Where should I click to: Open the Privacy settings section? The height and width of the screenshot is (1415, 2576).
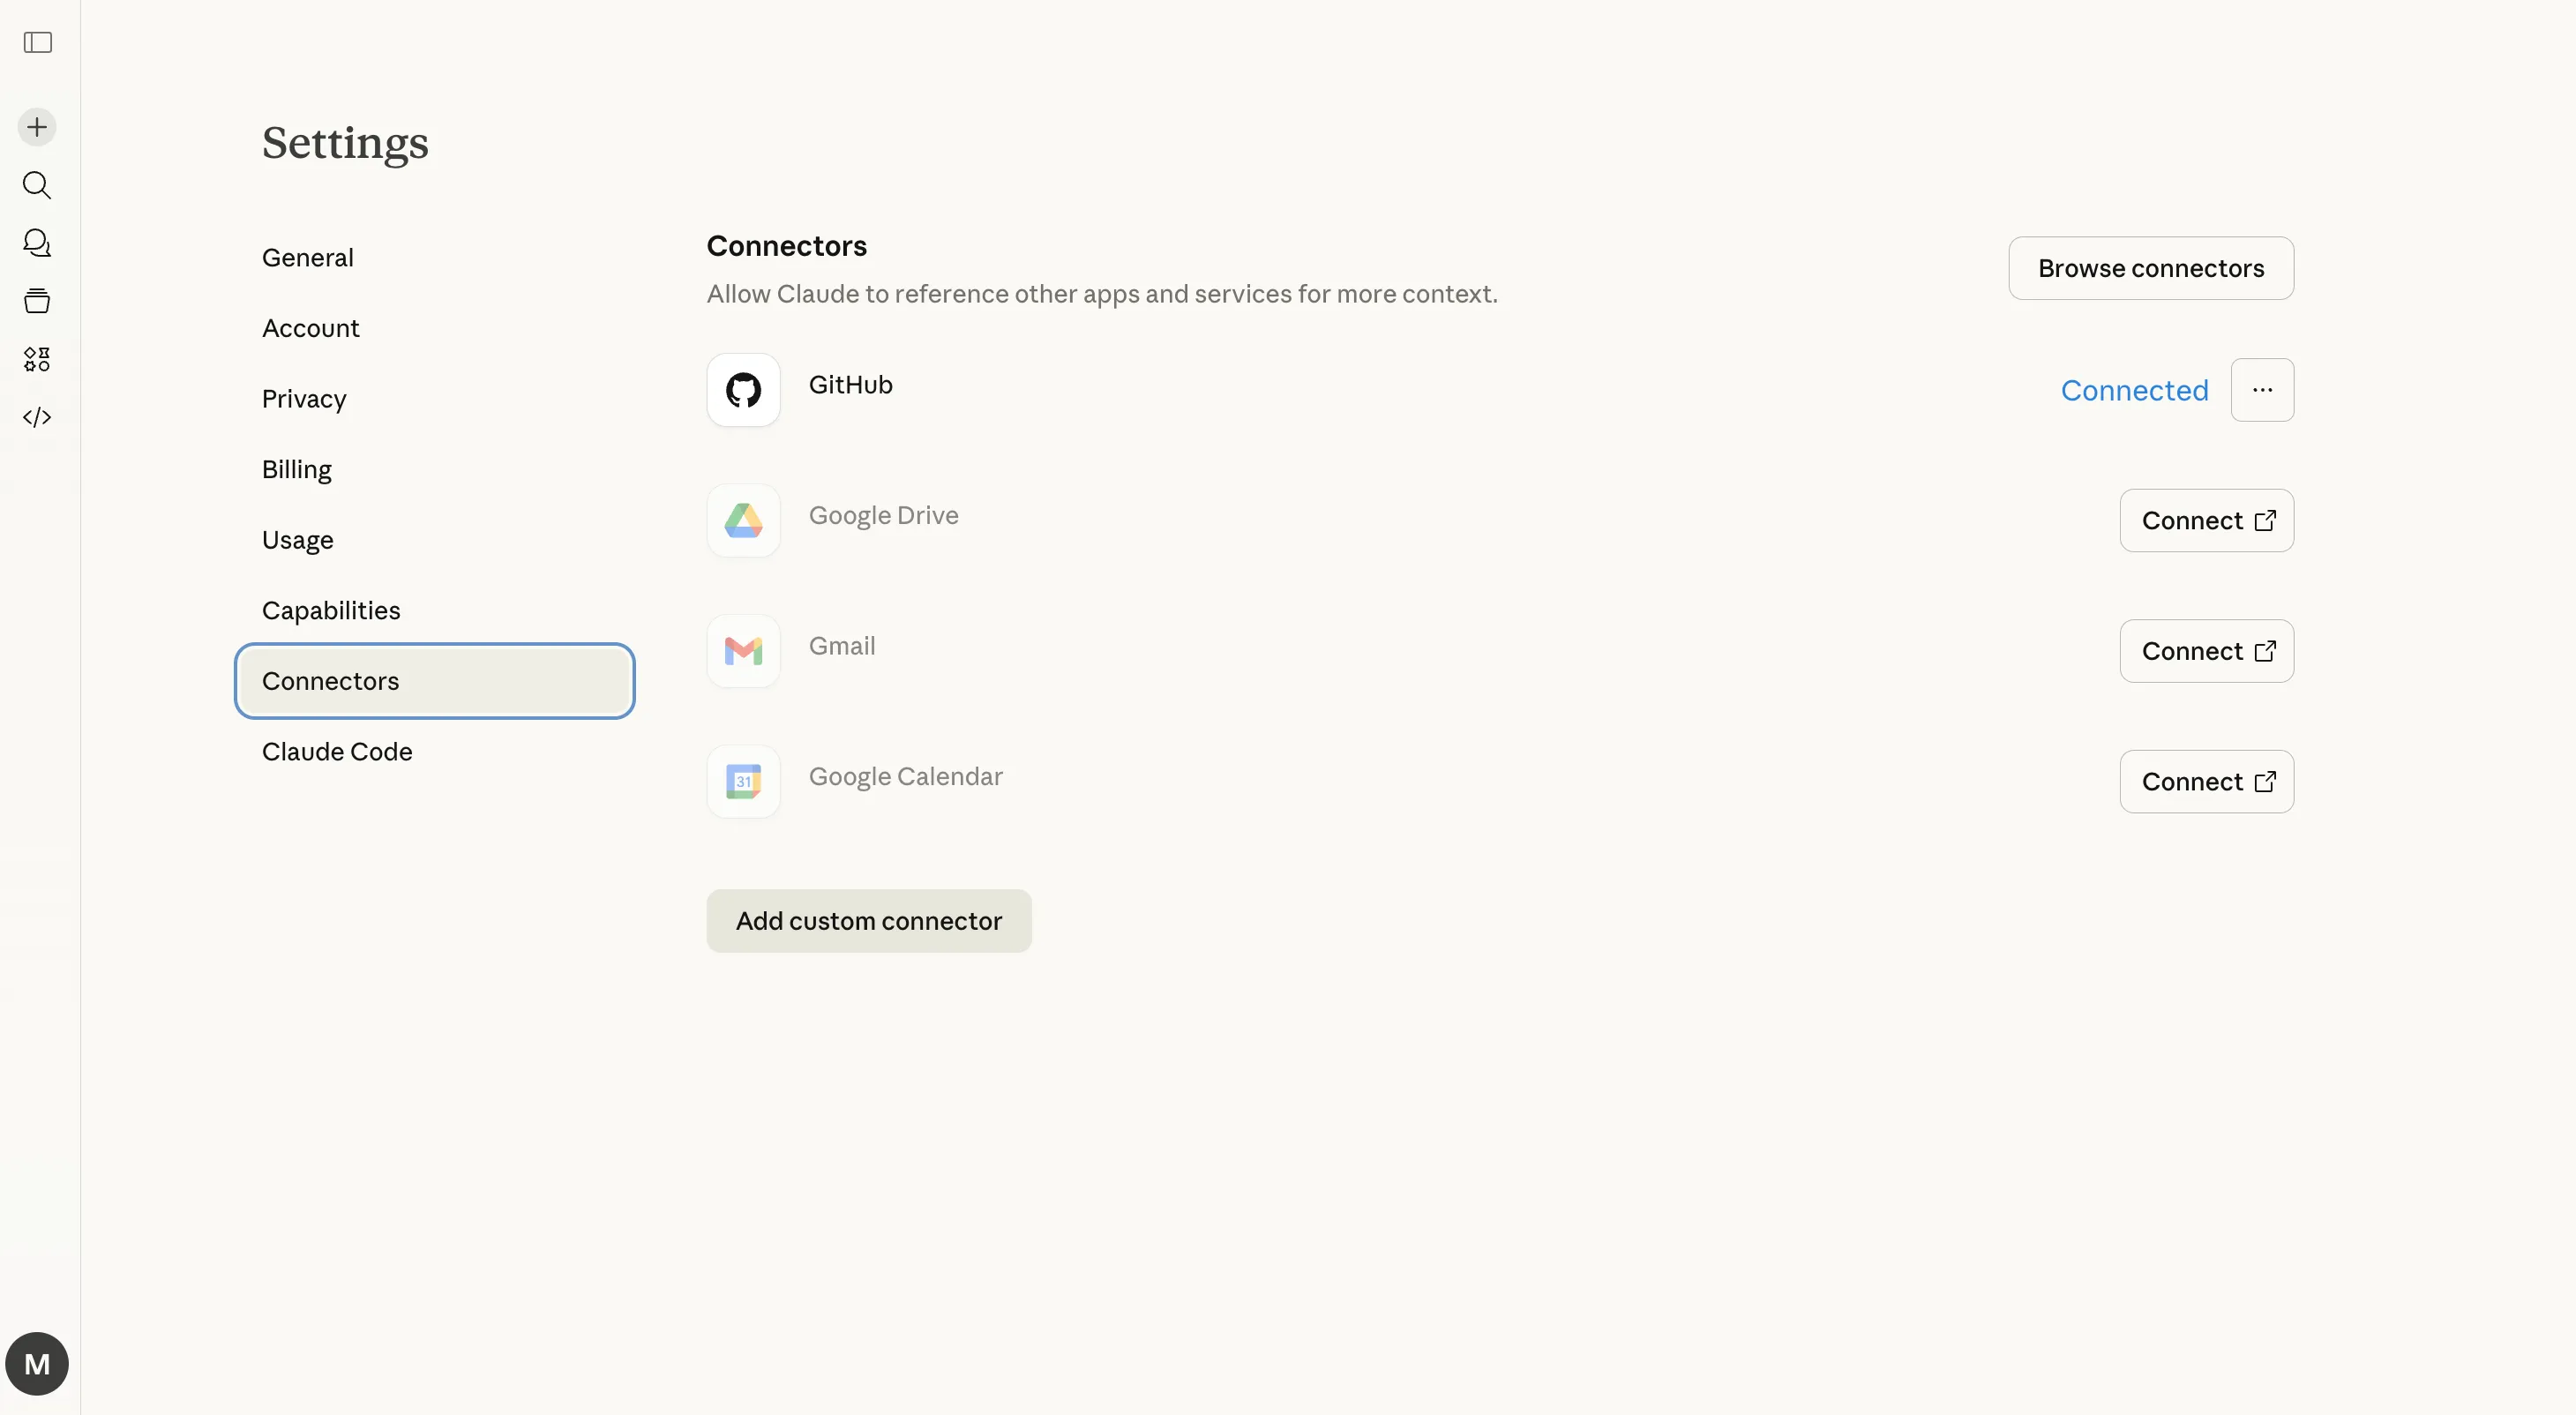pyautogui.click(x=304, y=398)
